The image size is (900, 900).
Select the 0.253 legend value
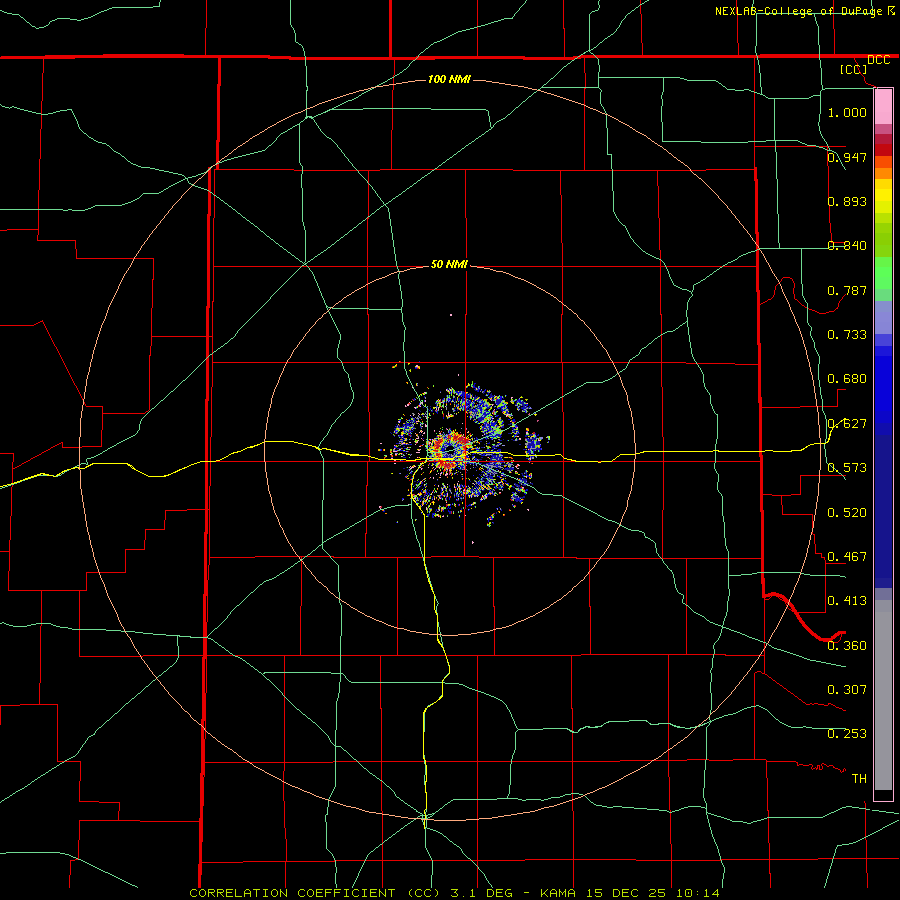[847, 734]
